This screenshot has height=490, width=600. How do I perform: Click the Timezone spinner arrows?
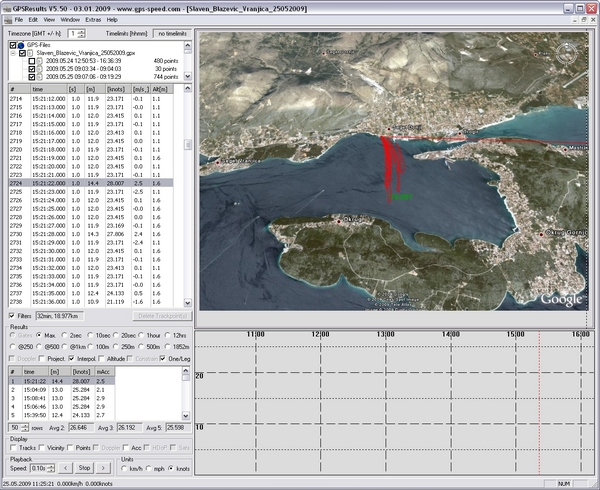tap(82, 34)
